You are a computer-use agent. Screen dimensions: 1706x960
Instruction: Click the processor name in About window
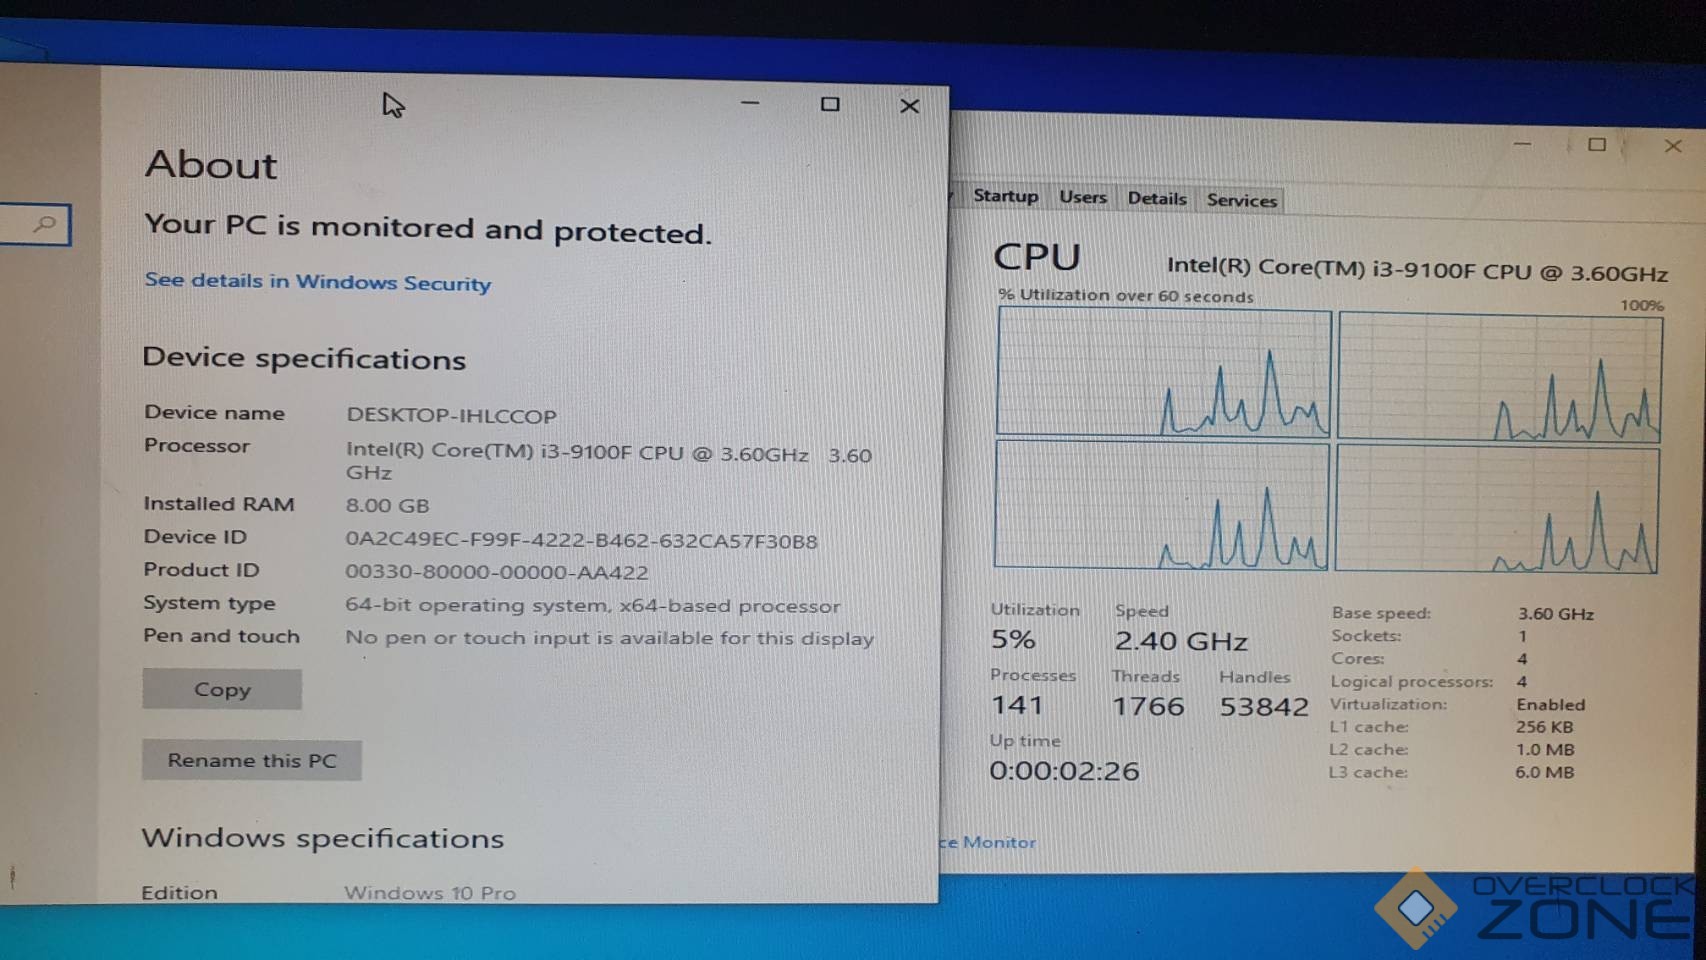(x=609, y=461)
